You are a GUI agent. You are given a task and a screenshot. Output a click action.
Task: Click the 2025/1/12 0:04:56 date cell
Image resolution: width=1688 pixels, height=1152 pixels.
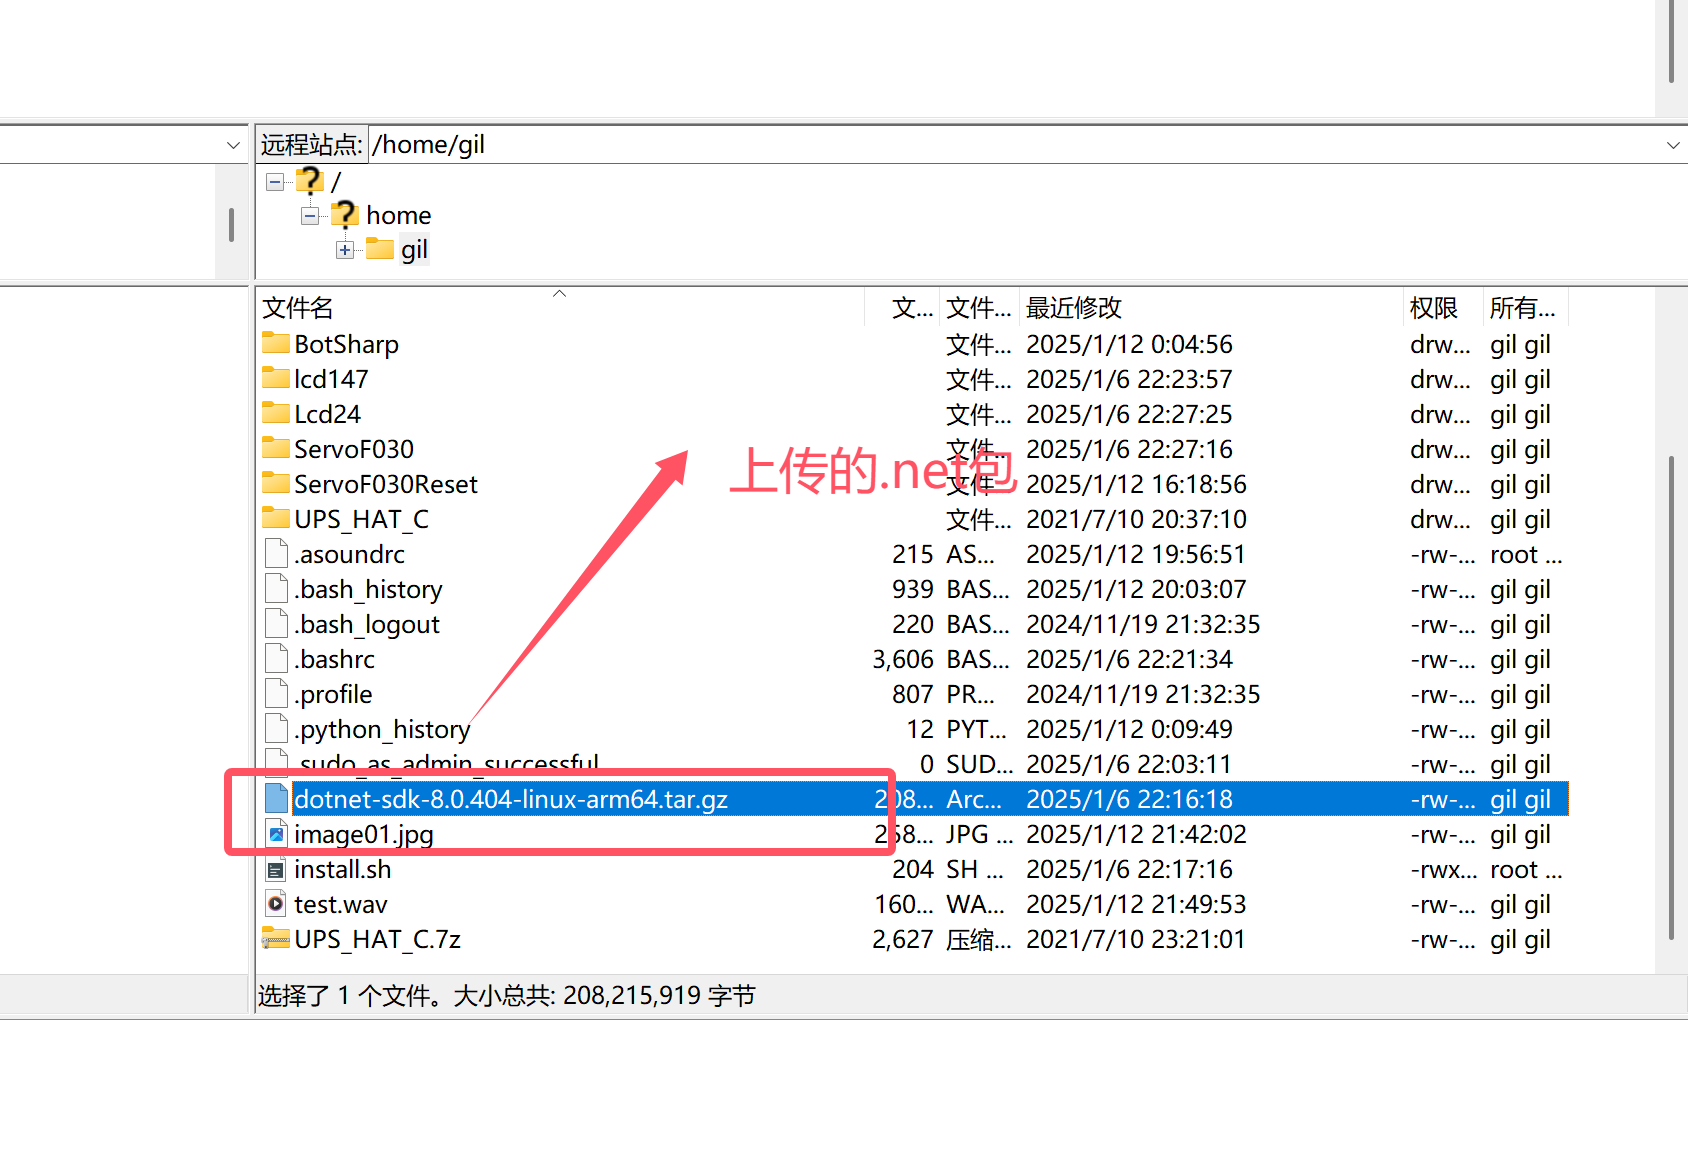(x=1129, y=344)
